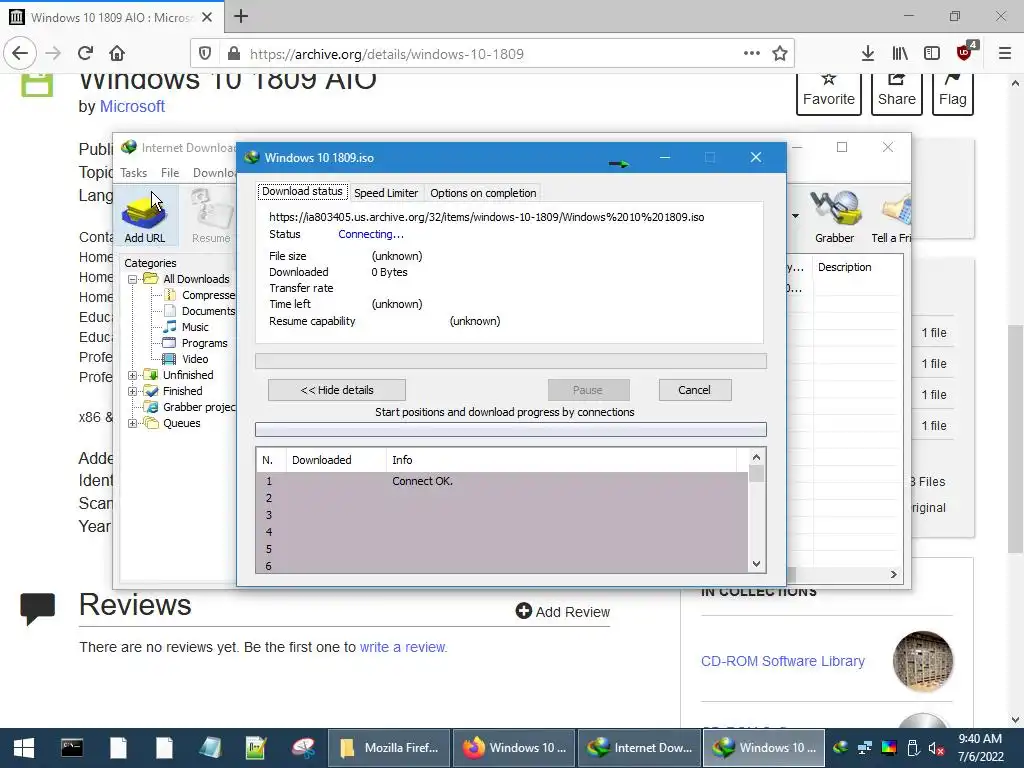The image size is (1024, 768).
Task: Expand the Unfinished category
Action: pos(133,376)
